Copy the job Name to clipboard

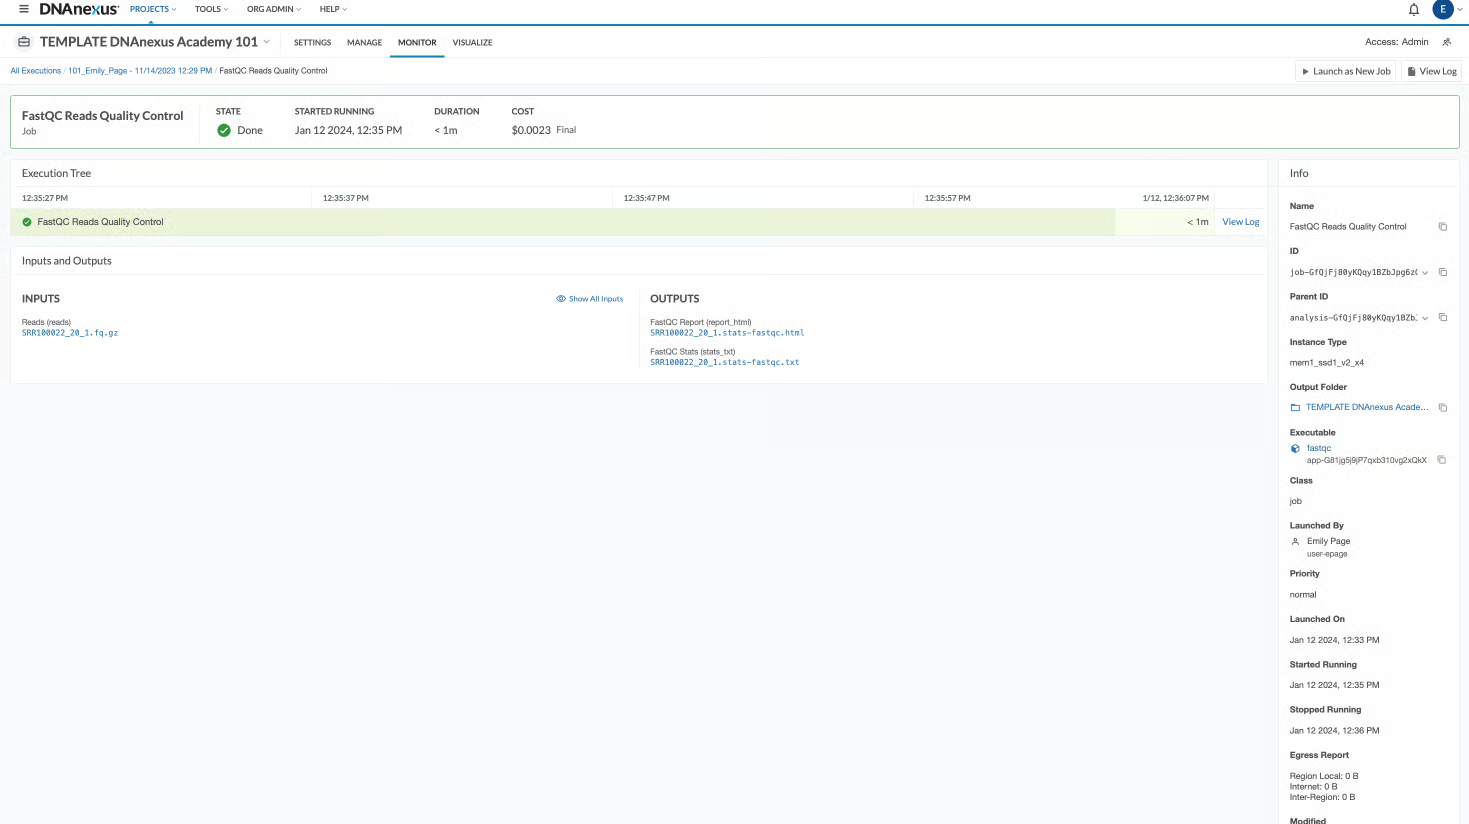point(1442,227)
